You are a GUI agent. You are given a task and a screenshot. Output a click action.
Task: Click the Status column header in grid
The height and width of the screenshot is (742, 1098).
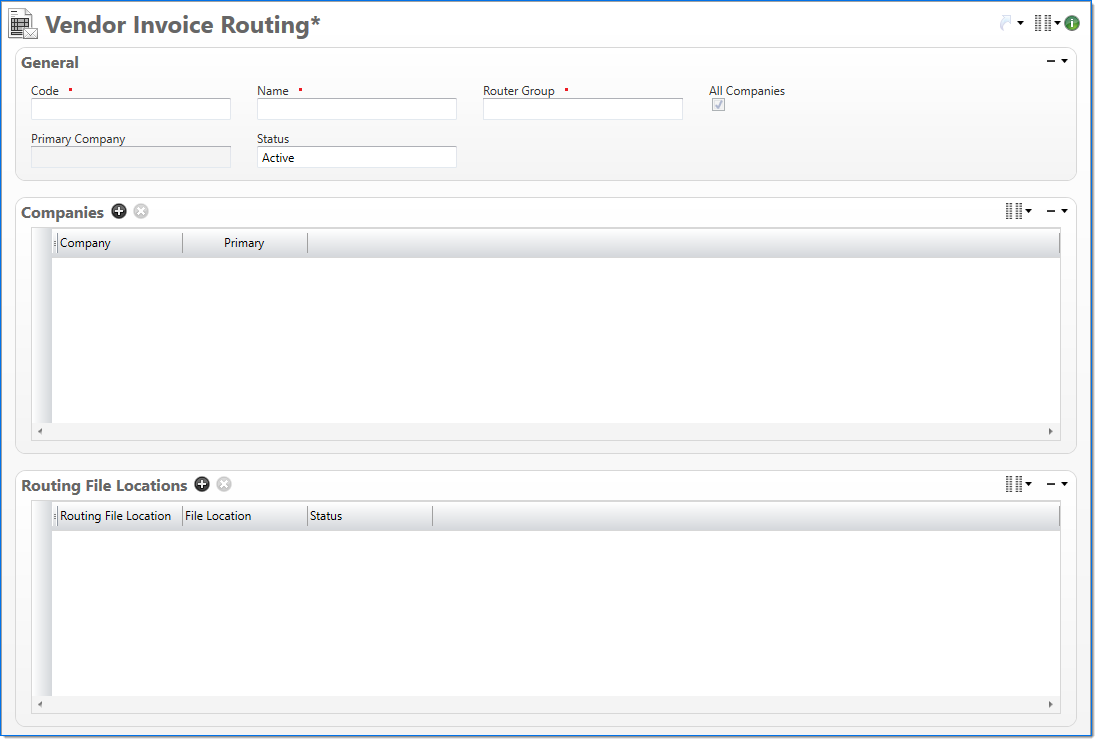click(368, 516)
